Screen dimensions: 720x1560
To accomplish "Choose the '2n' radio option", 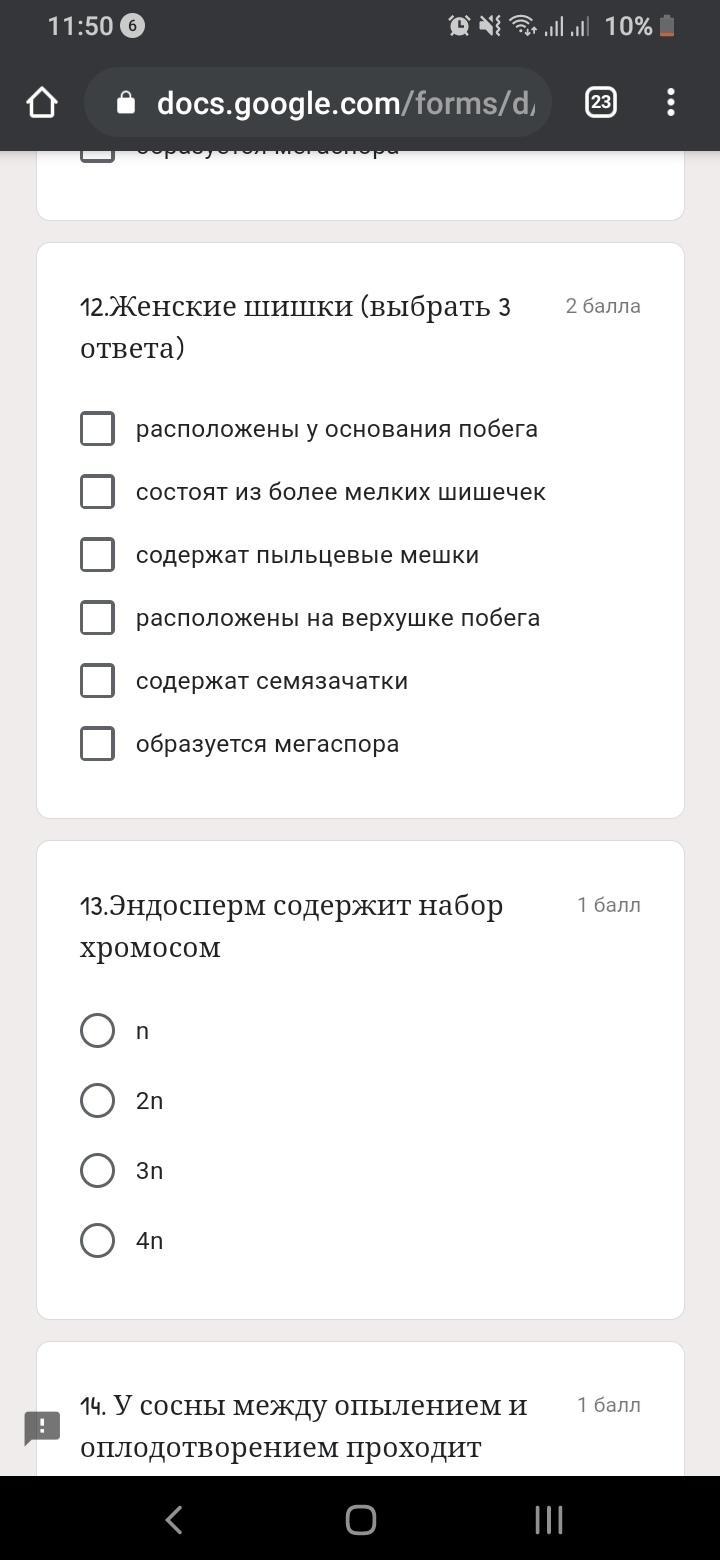I will tap(97, 1100).
